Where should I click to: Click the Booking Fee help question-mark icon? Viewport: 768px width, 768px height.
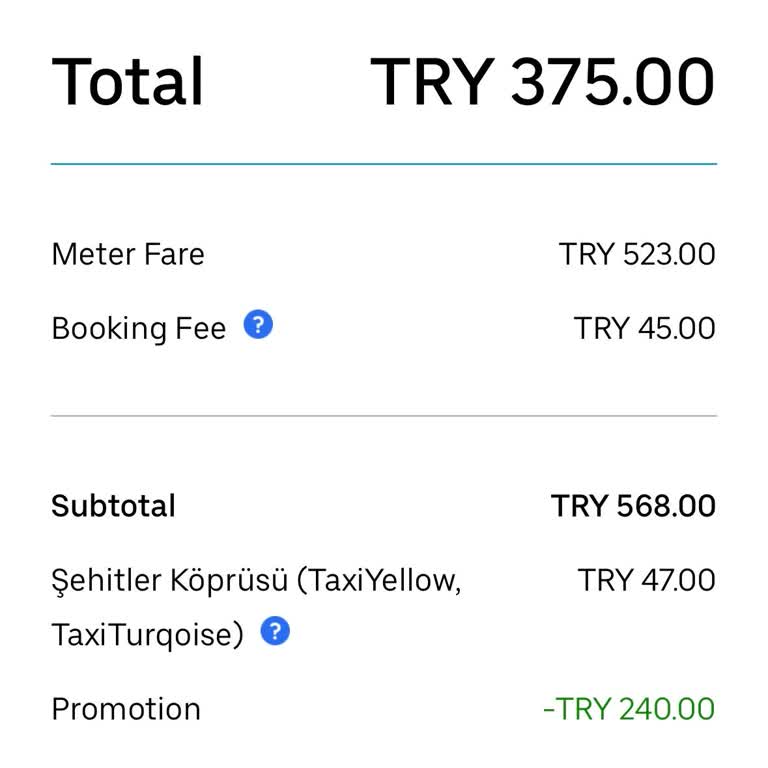click(258, 325)
